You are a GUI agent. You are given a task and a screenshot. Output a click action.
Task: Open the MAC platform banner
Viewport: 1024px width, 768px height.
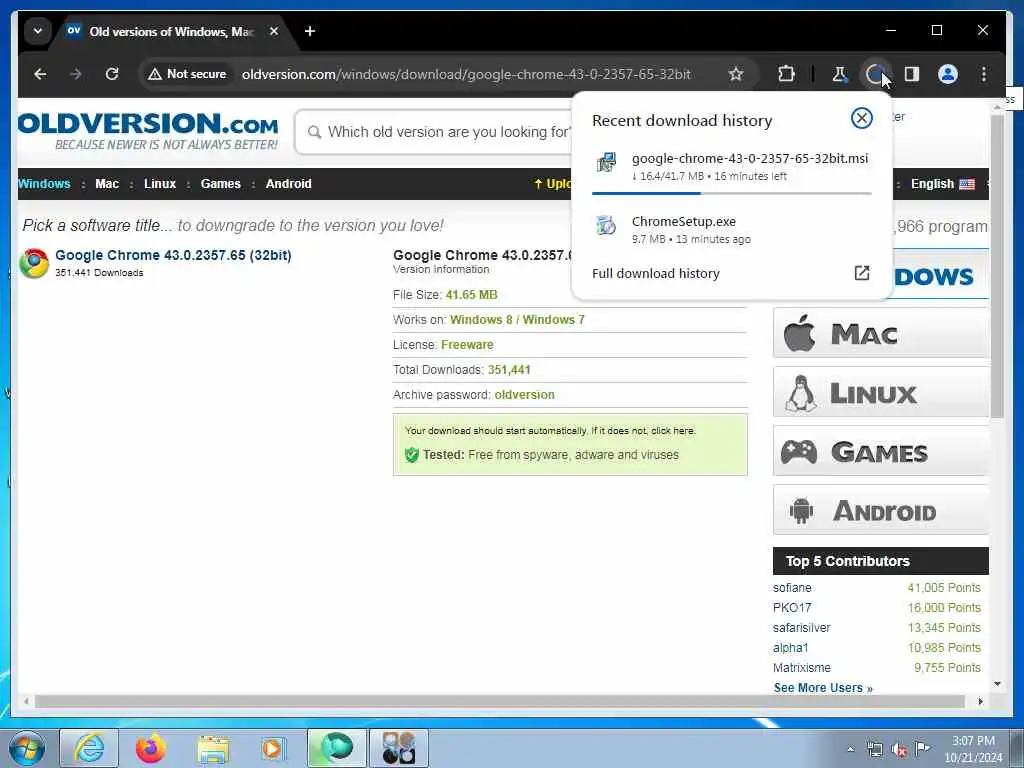coord(880,334)
